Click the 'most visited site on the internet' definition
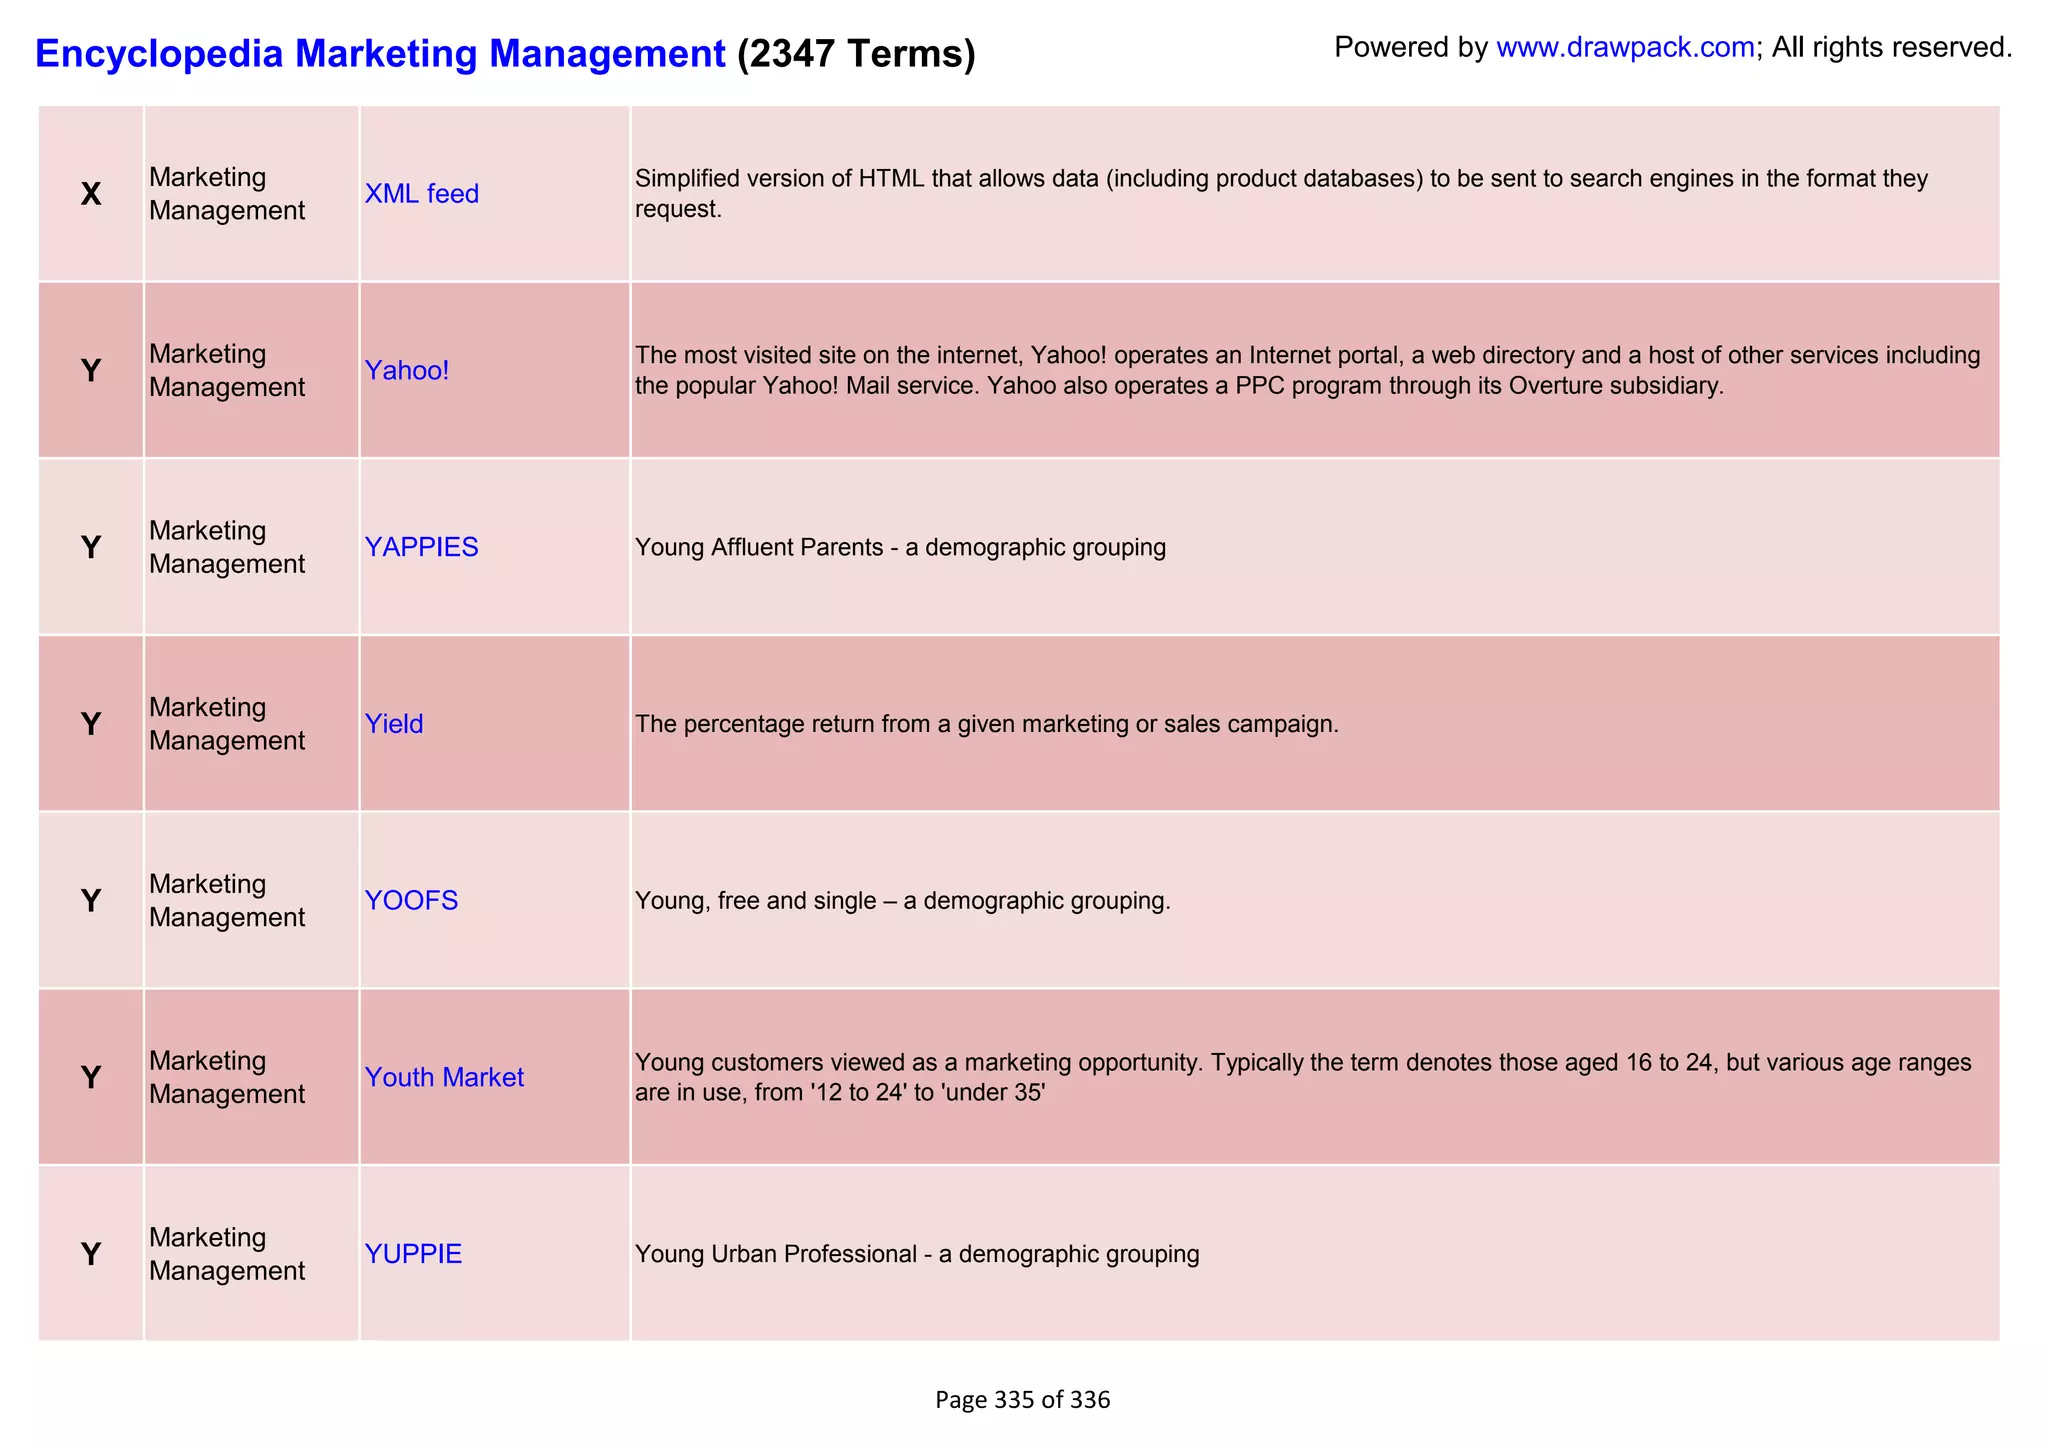2048x1449 pixels. pos(1308,371)
